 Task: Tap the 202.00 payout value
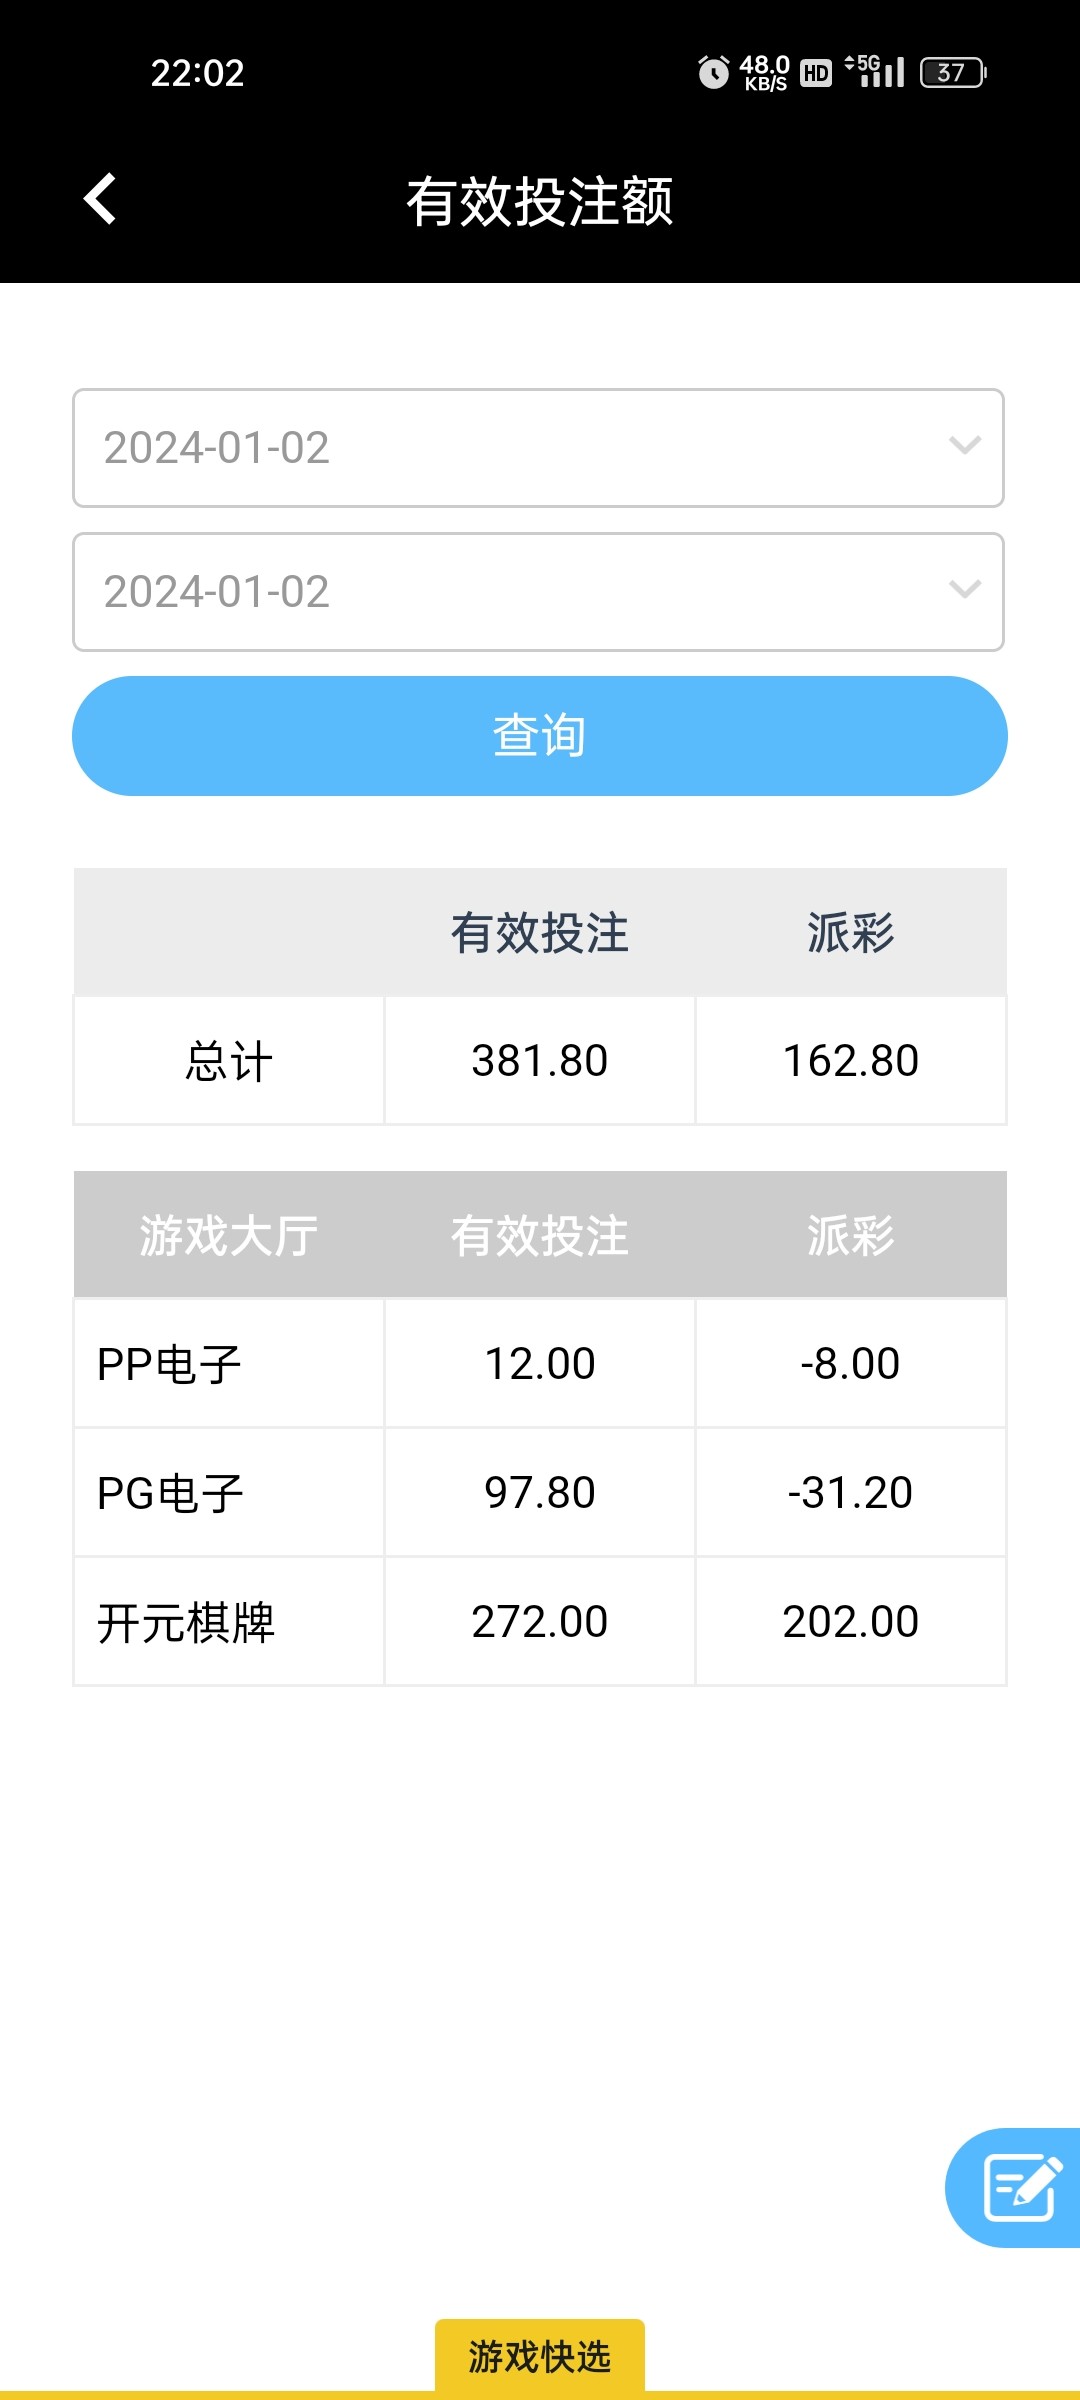point(850,1622)
